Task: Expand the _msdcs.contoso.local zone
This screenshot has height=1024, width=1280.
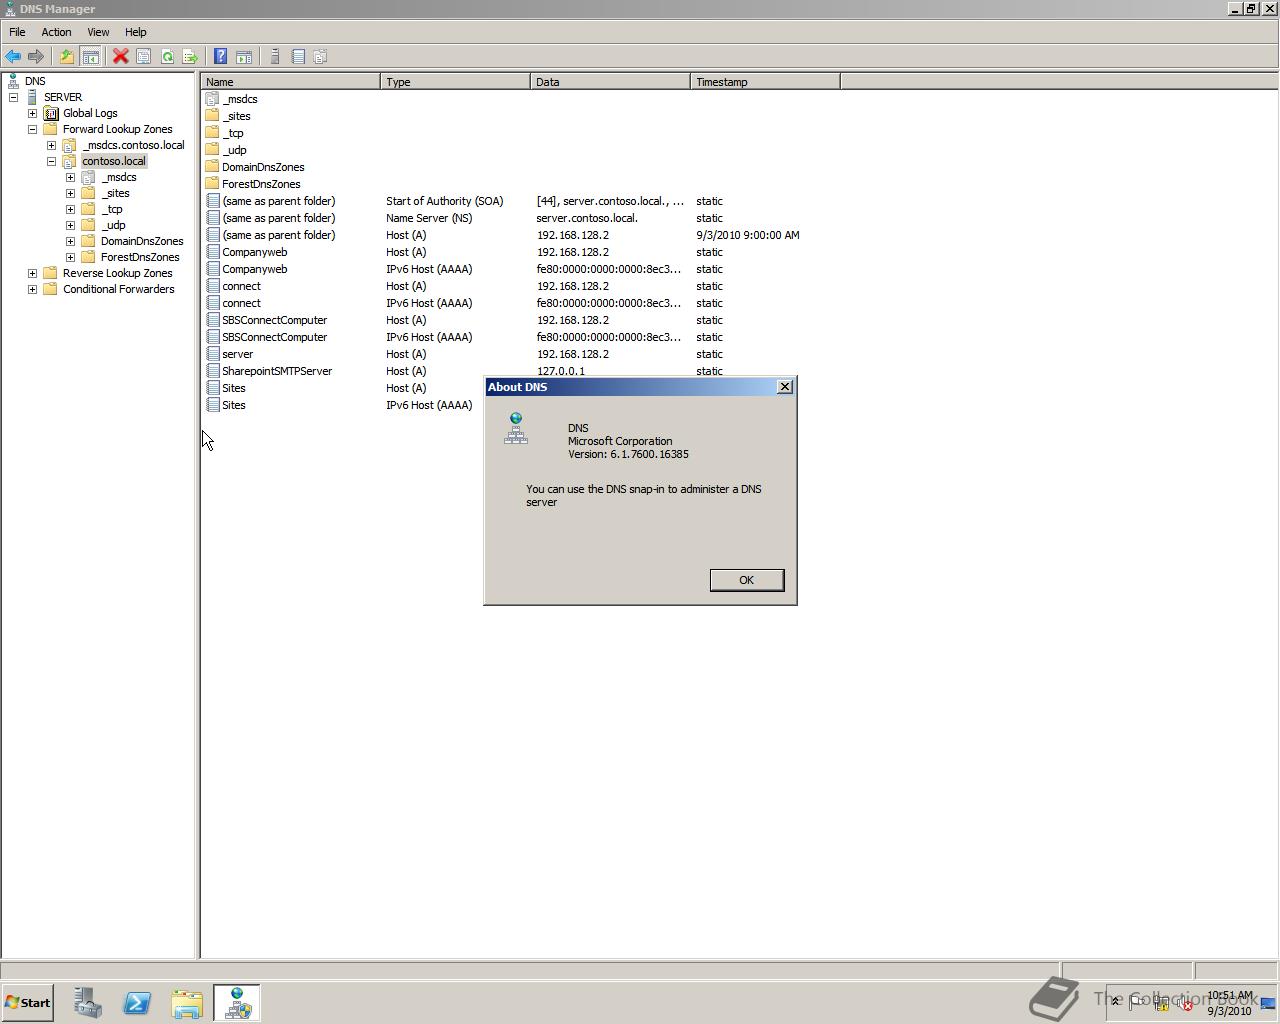Action: [51, 145]
